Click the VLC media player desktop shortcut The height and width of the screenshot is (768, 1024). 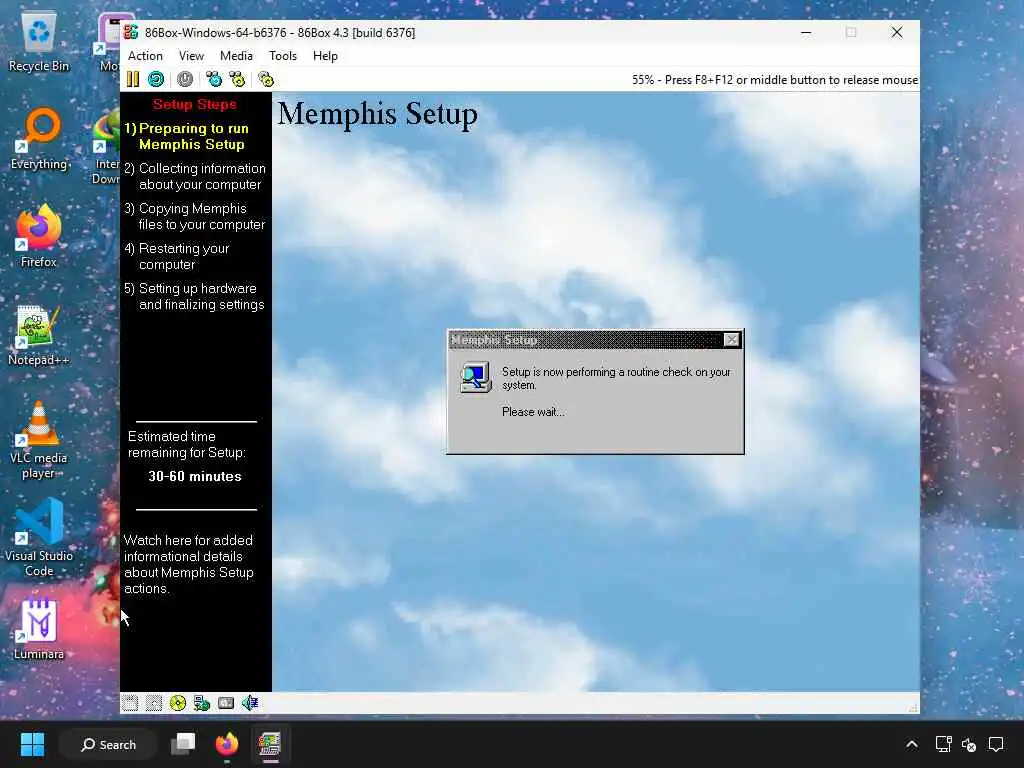(39, 440)
